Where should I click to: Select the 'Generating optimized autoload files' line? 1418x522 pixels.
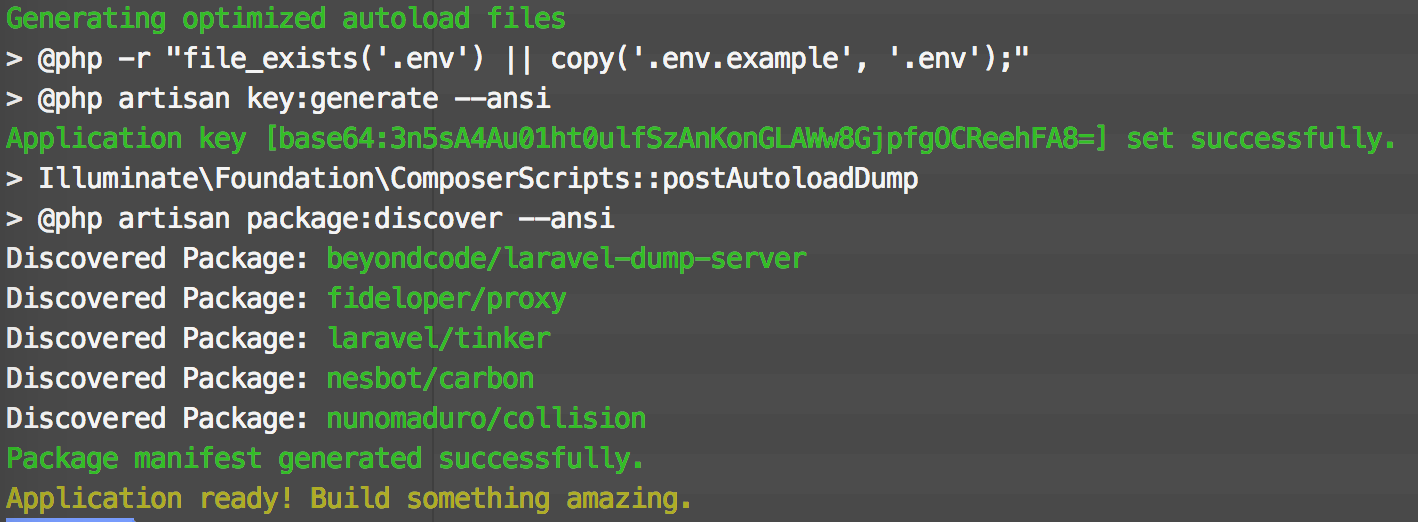[x=286, y=18]
